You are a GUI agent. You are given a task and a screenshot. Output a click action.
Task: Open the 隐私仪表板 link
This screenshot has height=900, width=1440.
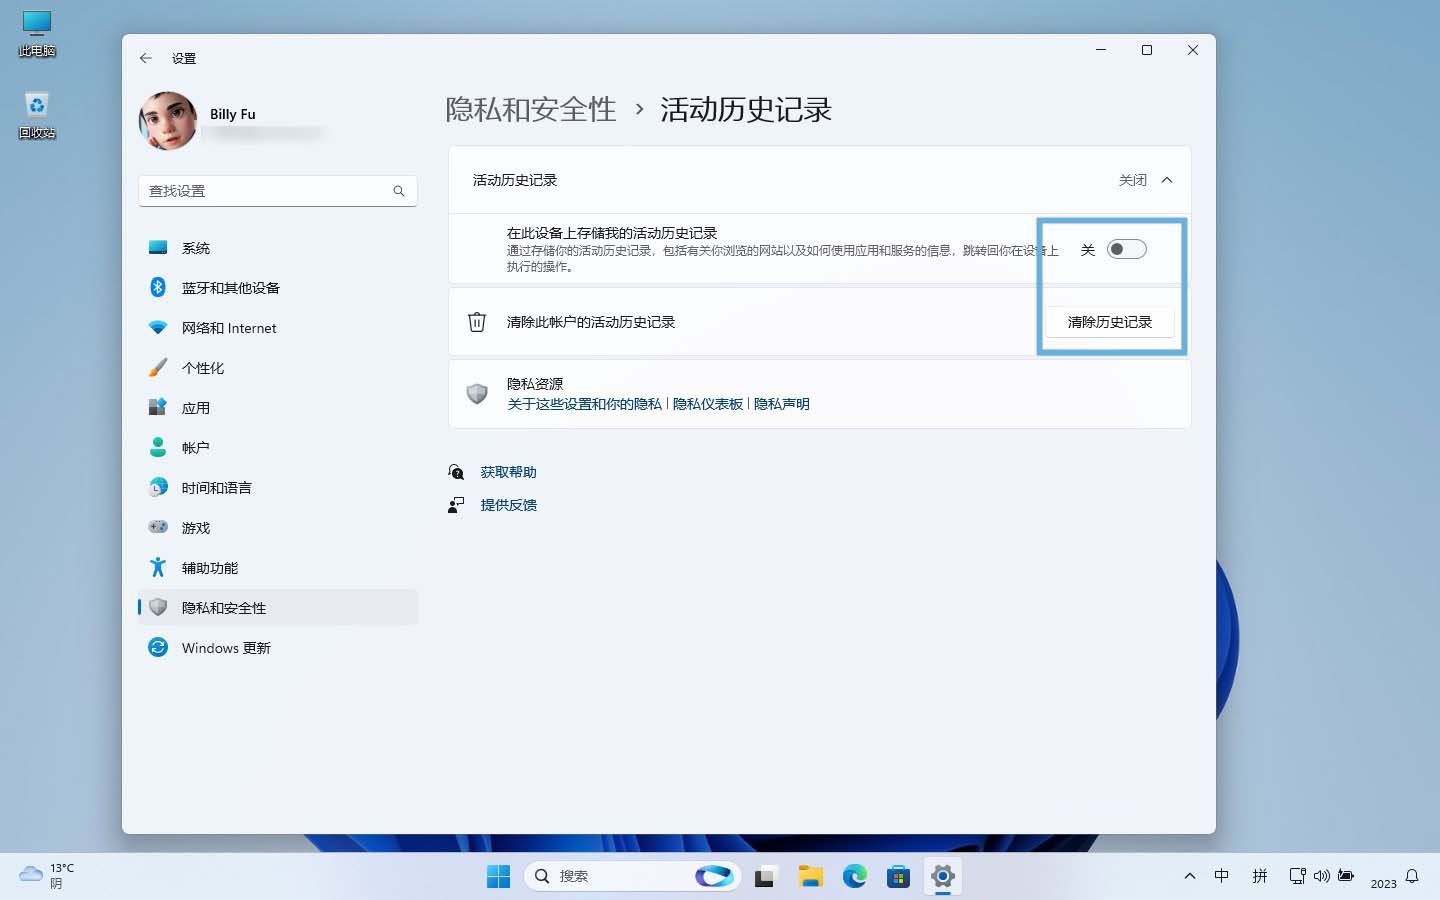708,404
